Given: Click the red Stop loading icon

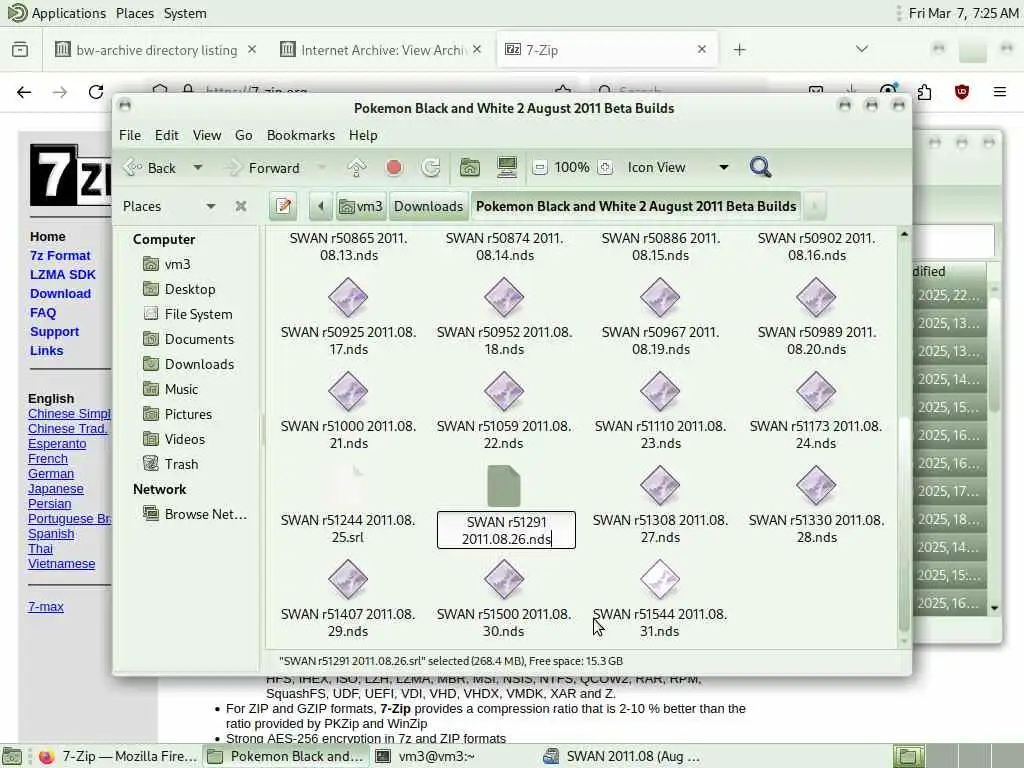Looking at the screenshot, I should tap(394, 168).
